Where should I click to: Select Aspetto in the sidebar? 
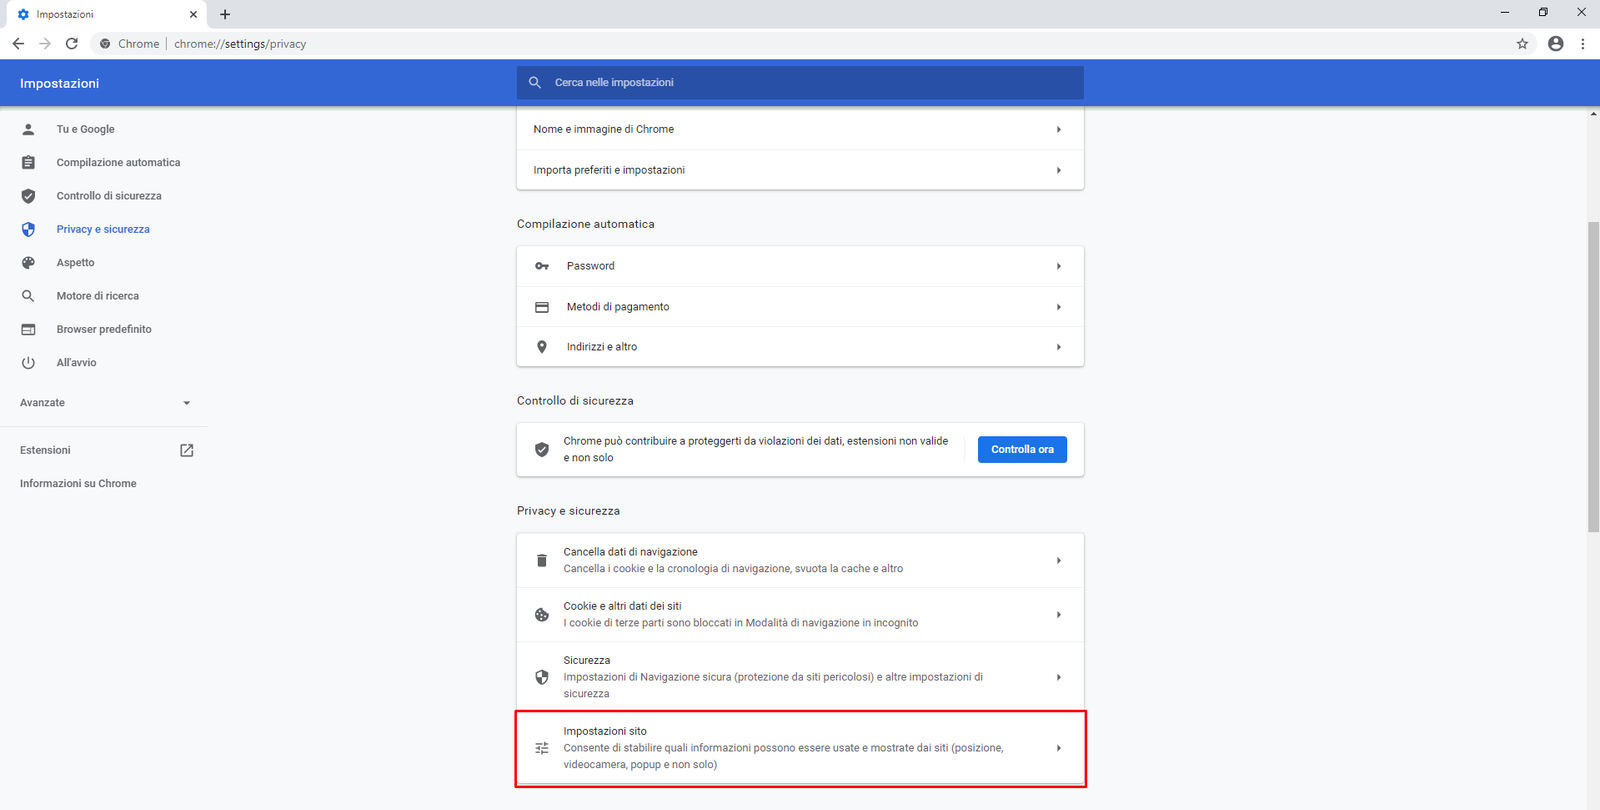coord(75,263)
